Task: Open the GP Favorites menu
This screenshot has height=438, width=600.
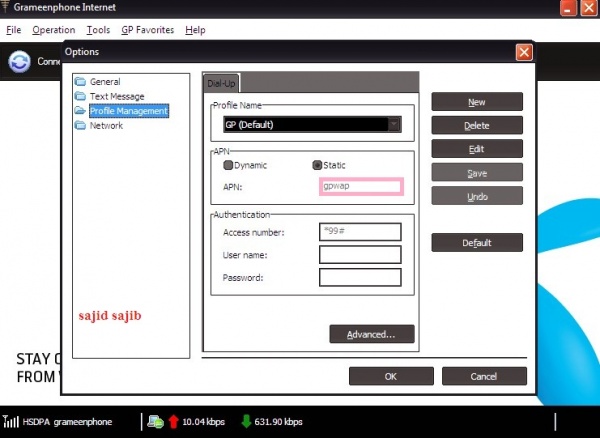Action: [148, 30]
